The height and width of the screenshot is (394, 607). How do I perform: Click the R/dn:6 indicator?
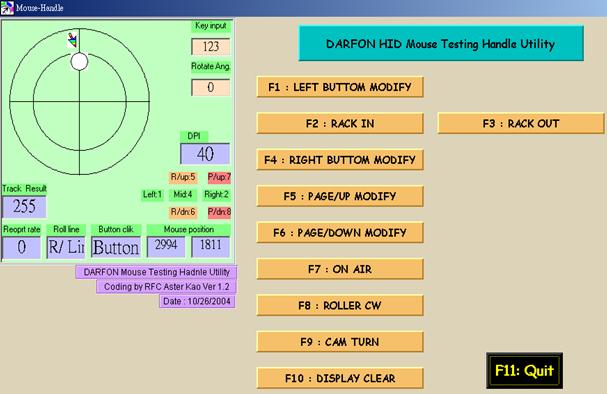(183, 212)
